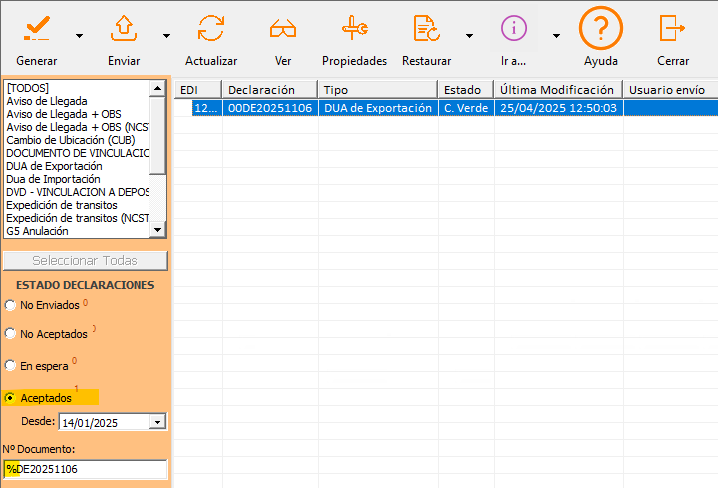Select the No Enviados radio button
Viewport: 718px width, 488px height.
[11, 305]
